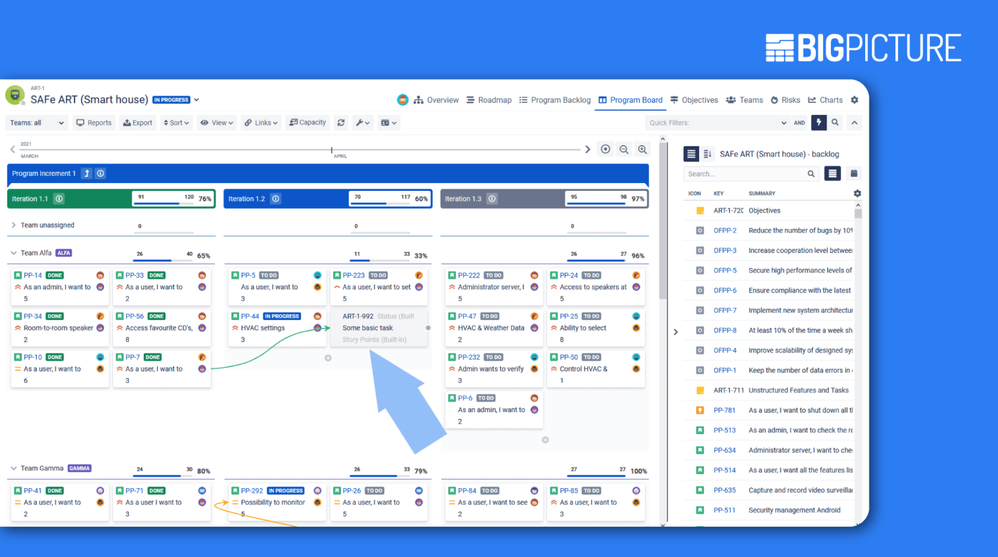Click Program Increment 1 jump-up arrow icon
This screenshot has height=557, width=998.
(x=87, y=173)
